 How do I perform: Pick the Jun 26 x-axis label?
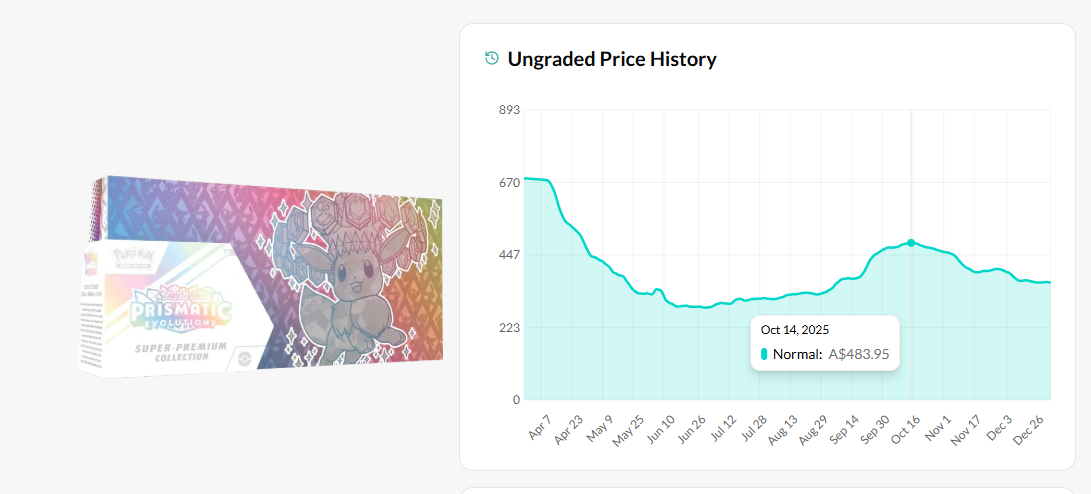692,431
